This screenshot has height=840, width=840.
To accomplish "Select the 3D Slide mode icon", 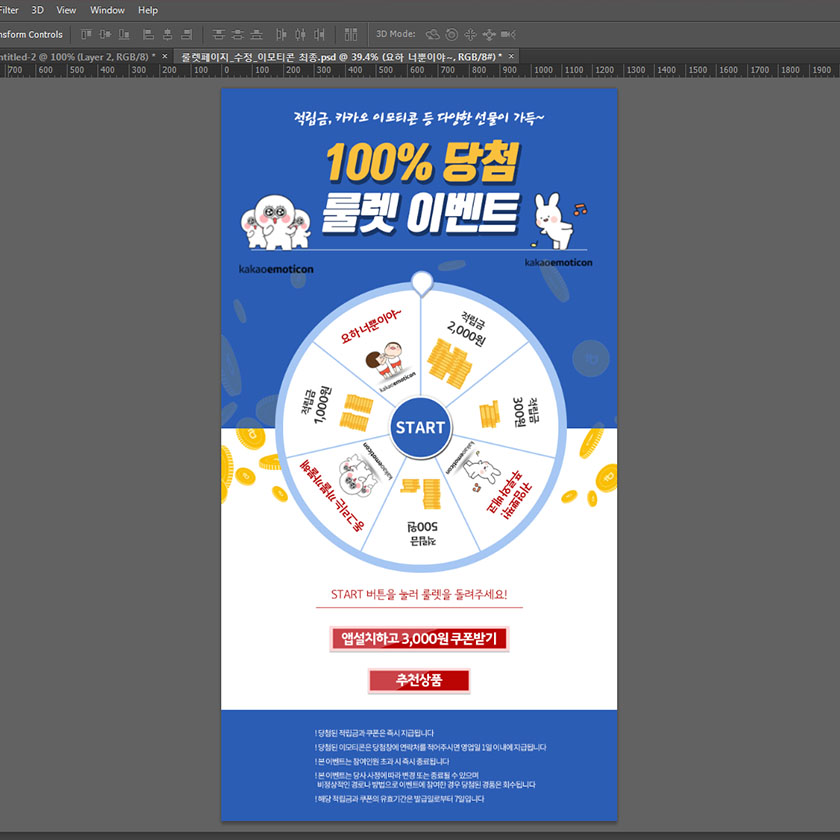I will coord(489,34).
